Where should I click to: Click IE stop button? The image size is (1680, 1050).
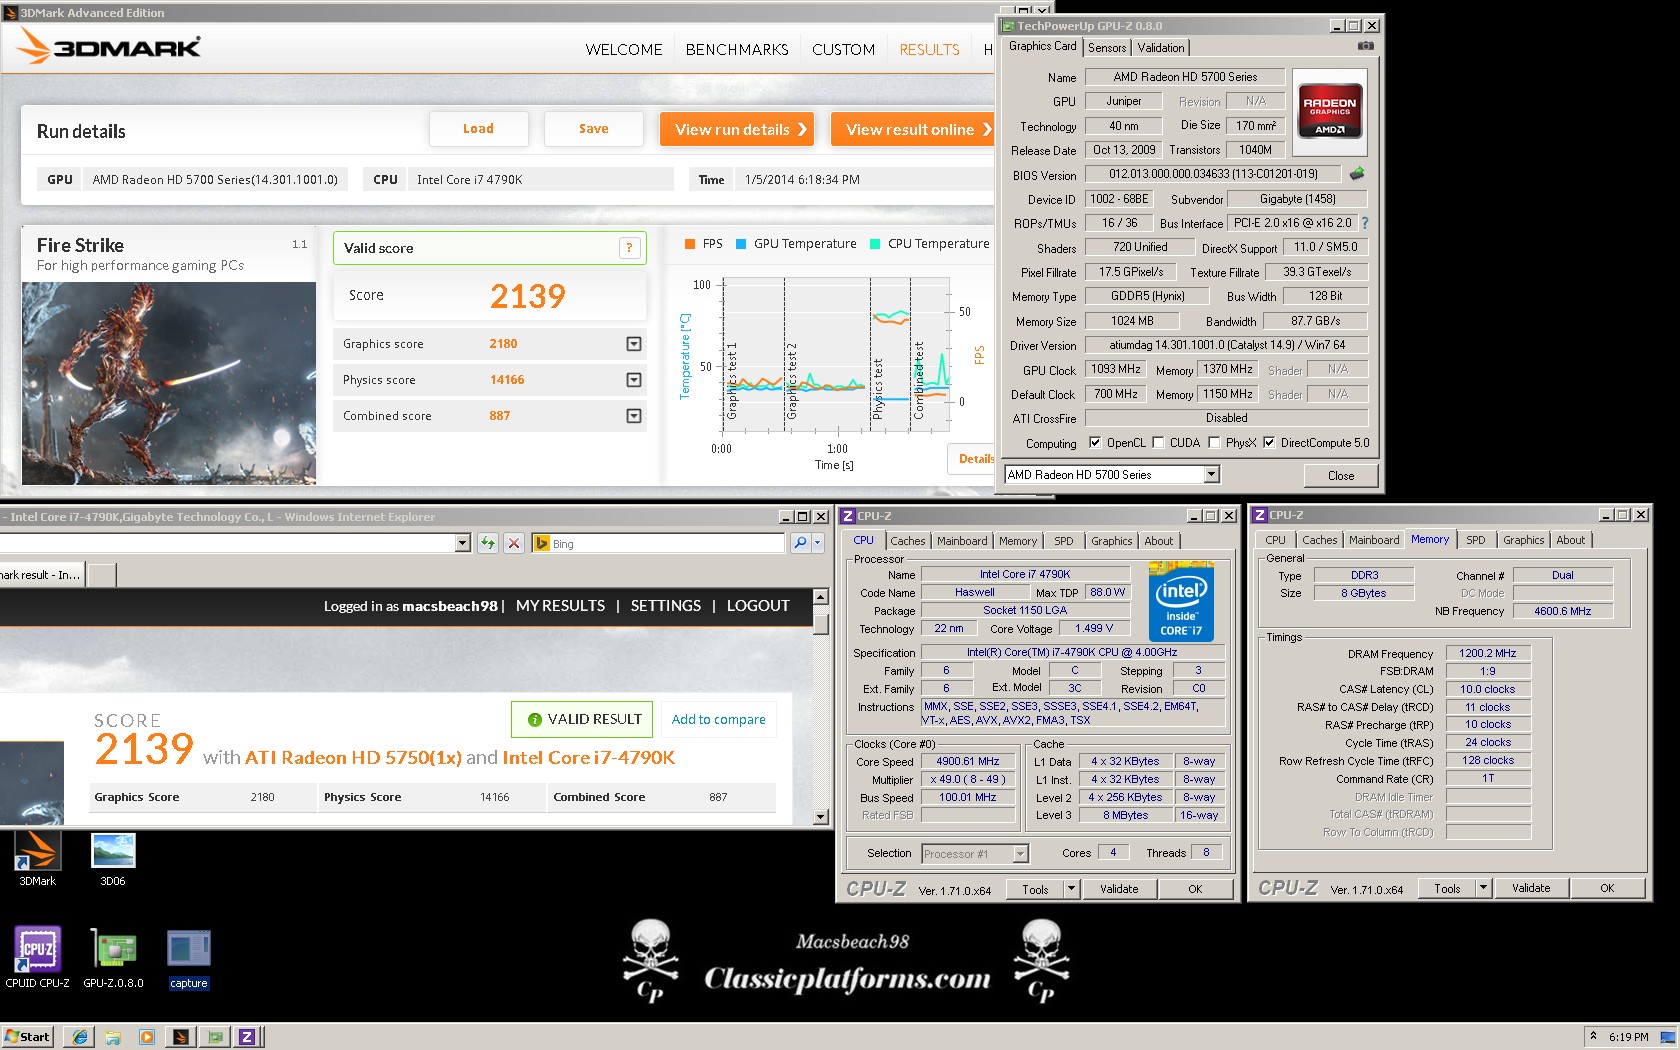click(513, 543)
